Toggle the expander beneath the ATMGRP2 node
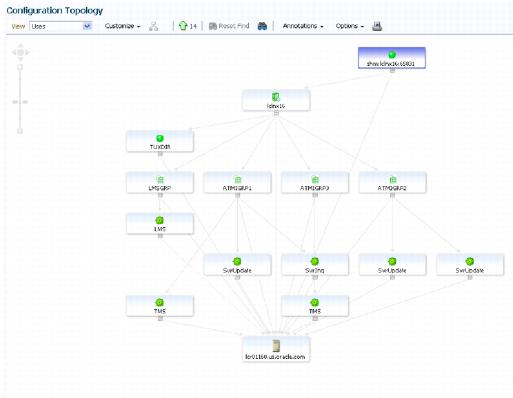The image size is (513, 398). point(392,195)
